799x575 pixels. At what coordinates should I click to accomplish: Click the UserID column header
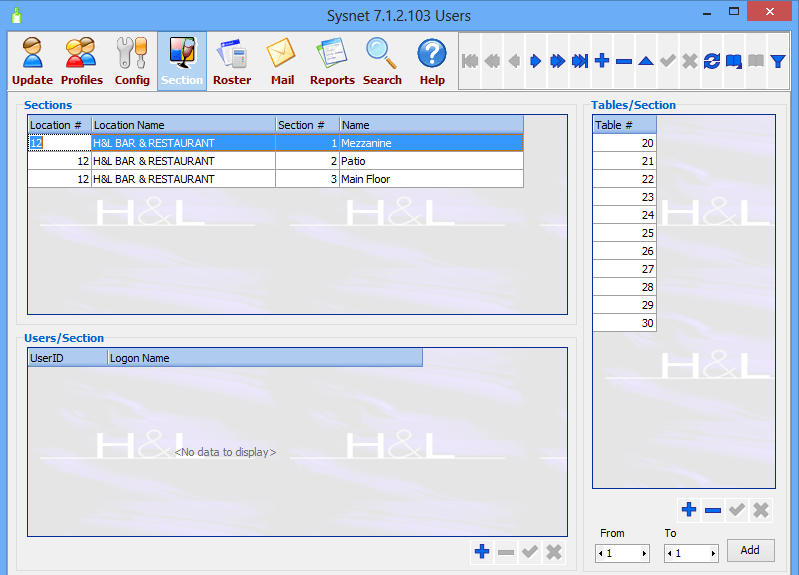[x=68, y=358]
